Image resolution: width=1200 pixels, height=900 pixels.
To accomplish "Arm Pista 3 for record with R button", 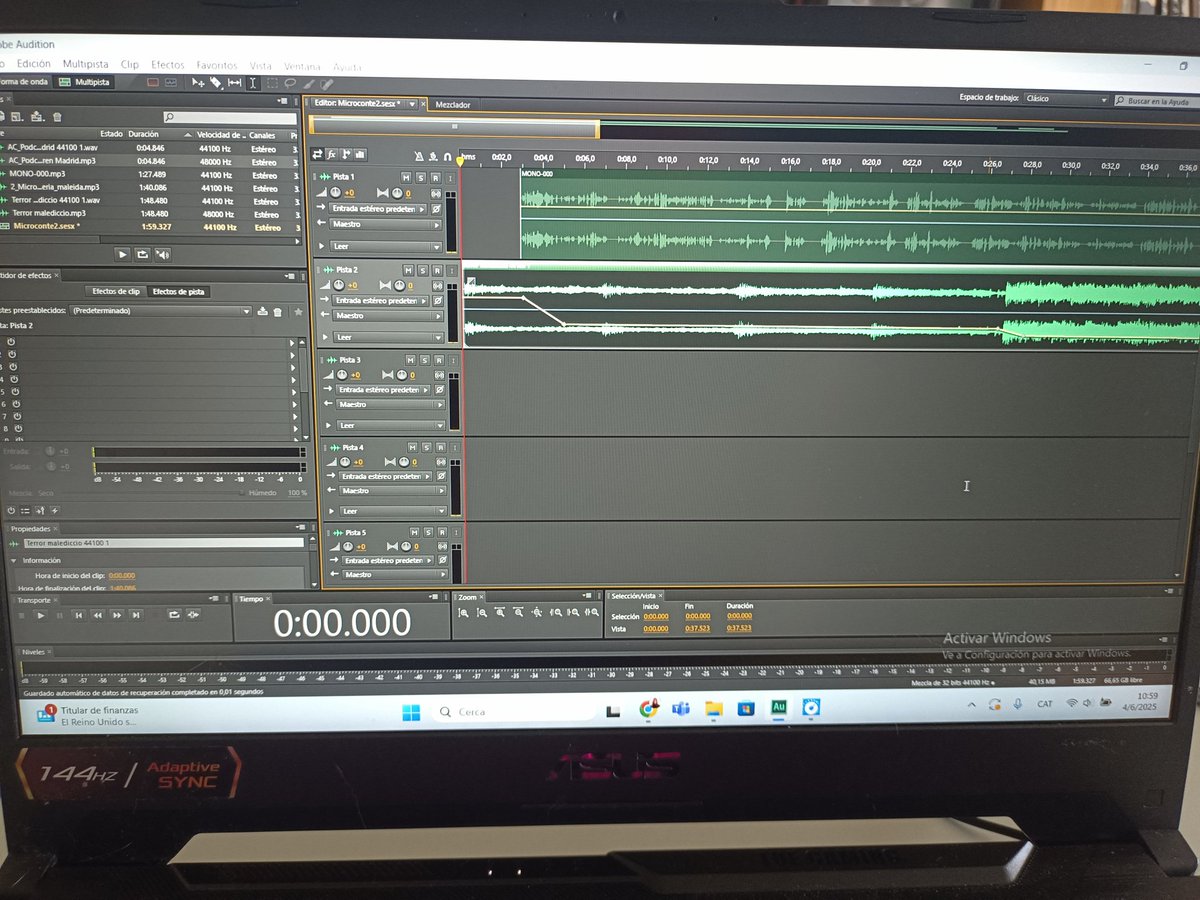I will point(437,359).
